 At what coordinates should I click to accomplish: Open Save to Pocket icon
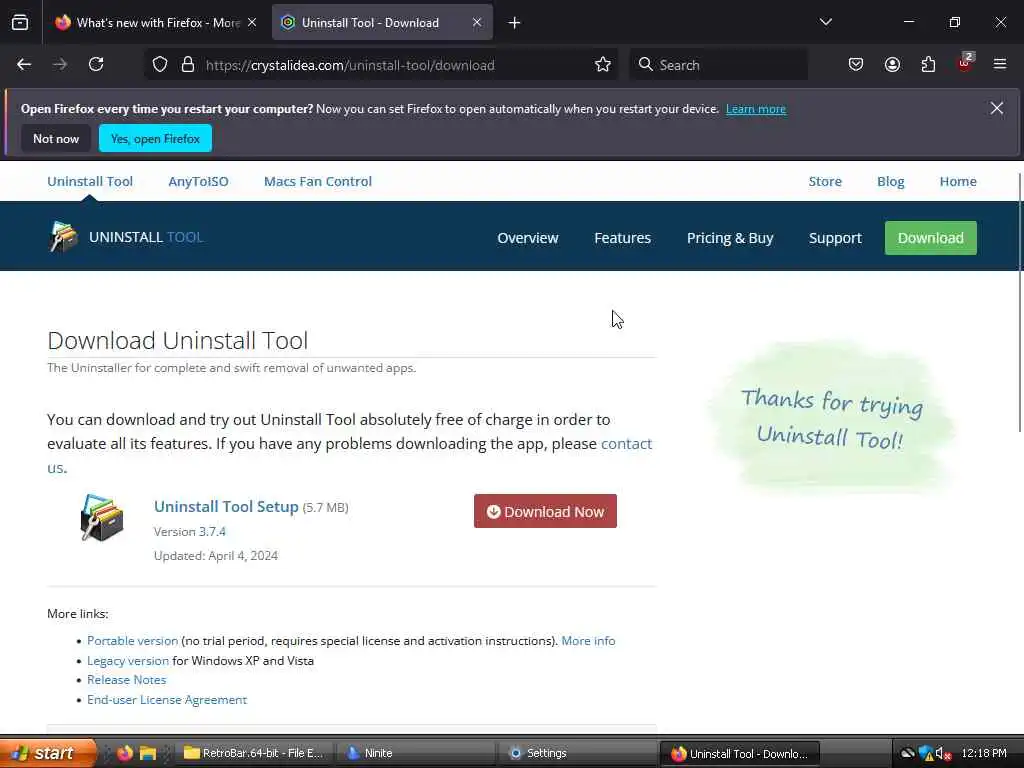point(856,65)
